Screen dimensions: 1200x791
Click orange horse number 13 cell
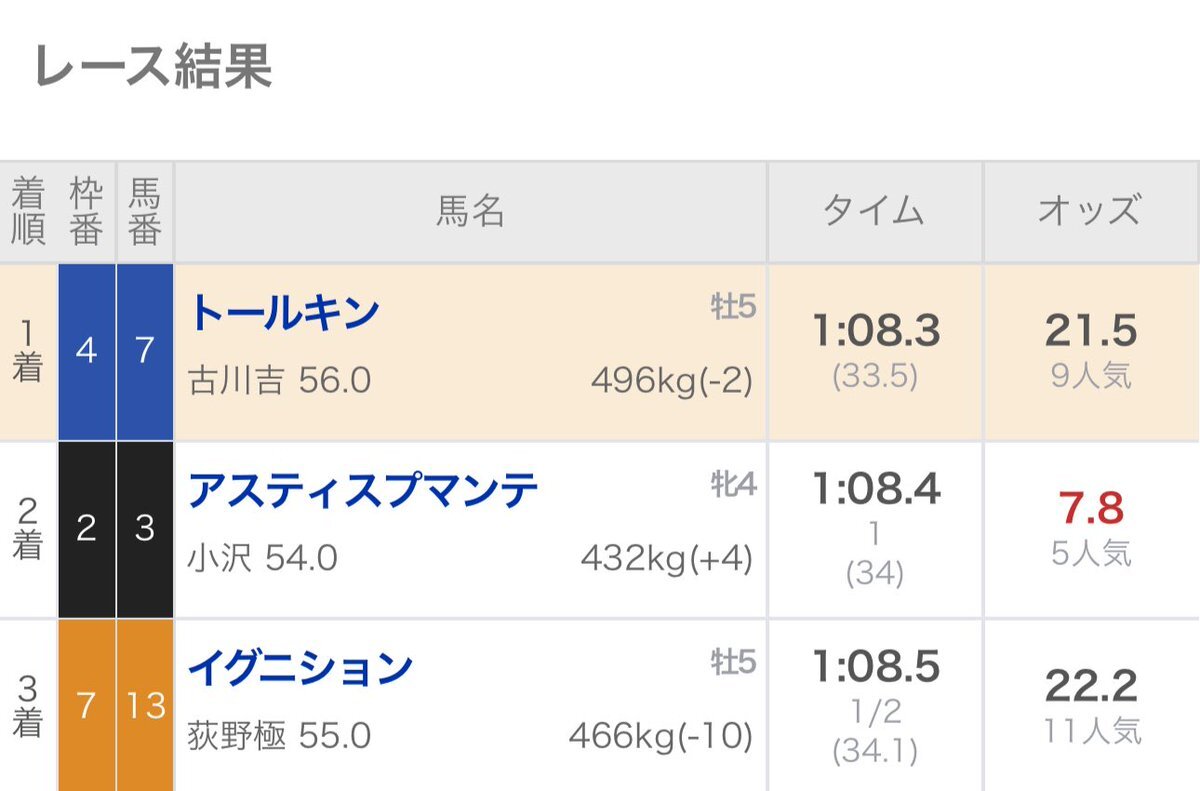tap(145, 706)
